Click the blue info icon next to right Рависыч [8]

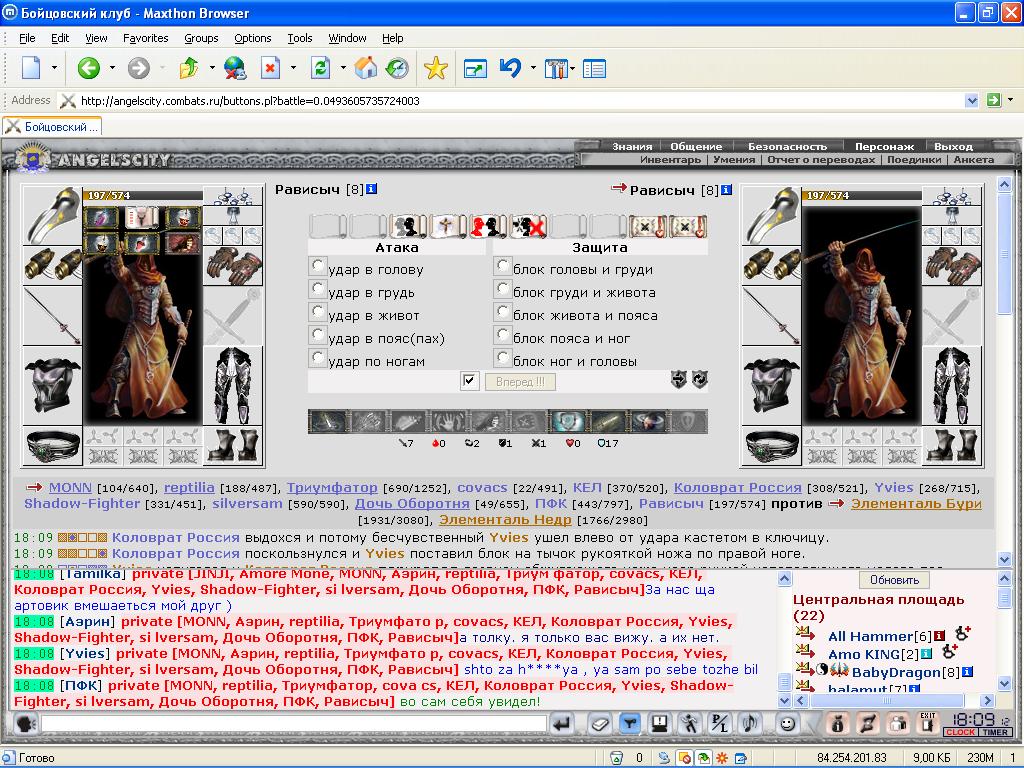[x=726, y=190]
